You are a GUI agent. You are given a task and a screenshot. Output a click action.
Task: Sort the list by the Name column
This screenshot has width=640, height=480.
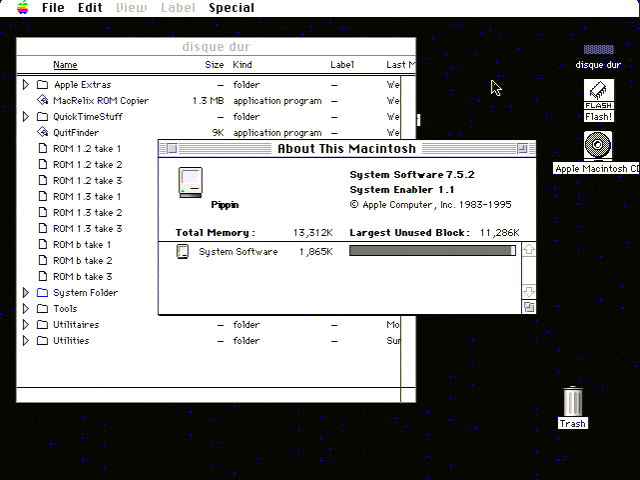(x=65, y=64)
